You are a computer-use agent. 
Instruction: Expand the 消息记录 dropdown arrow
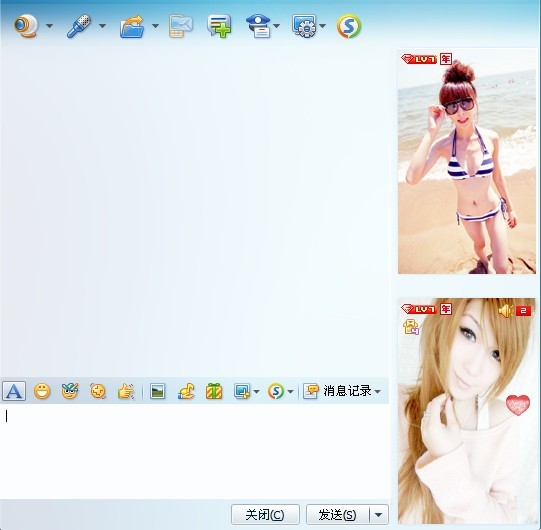(x=377, y=392)
